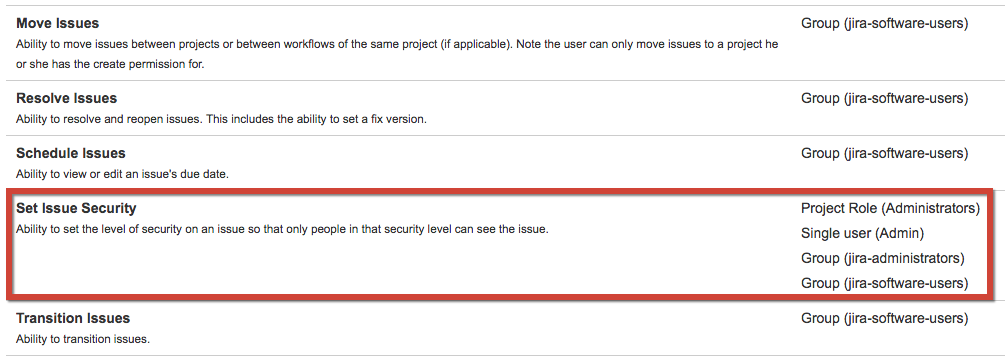Click Project Role (Administrators) entry
1005x364 pixels.
tap(890, 208)
